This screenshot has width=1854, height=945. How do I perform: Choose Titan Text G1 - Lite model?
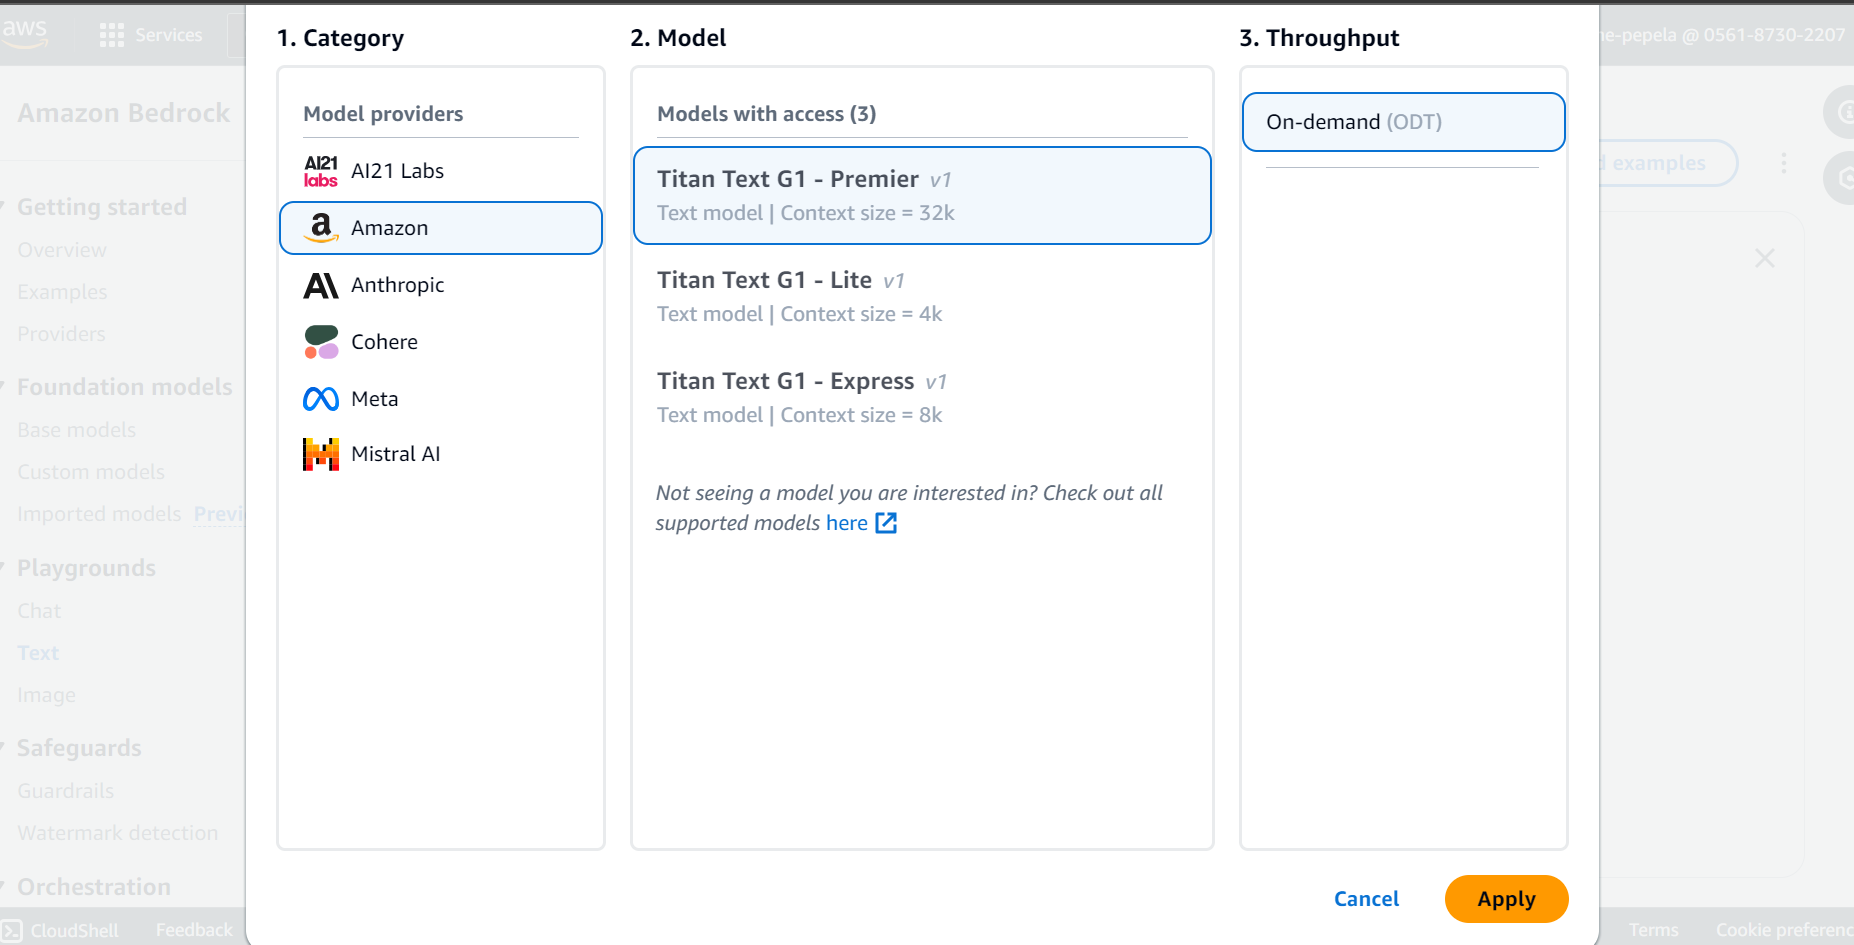click(921, 296)
